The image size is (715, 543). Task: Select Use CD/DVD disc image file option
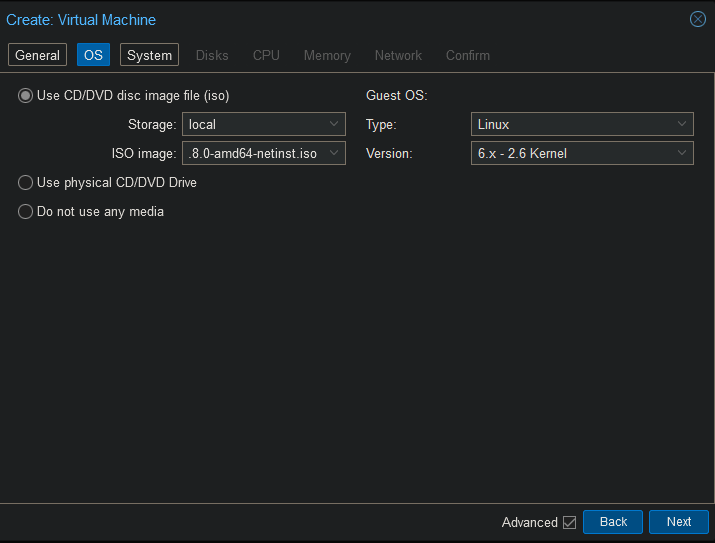click(x=26, y=96)
